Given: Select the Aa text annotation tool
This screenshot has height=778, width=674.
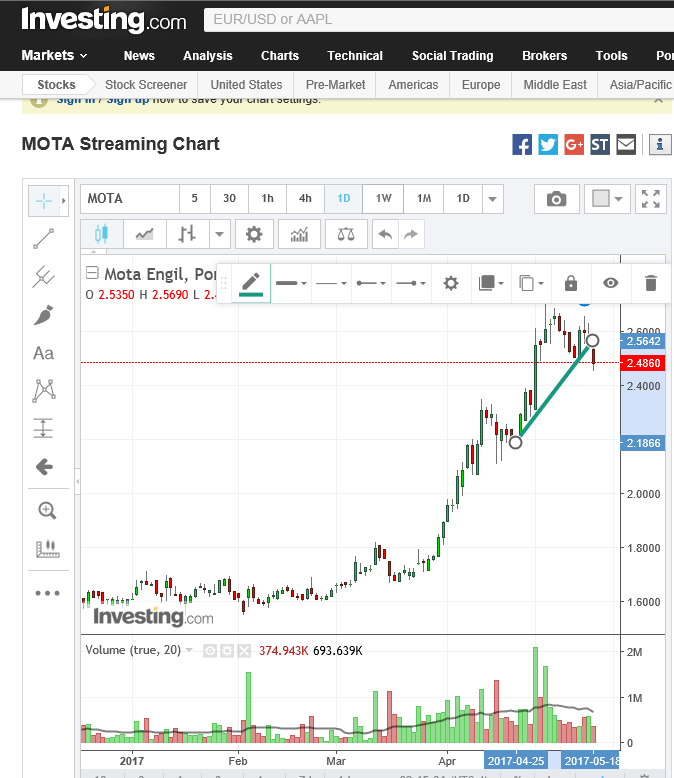Looking at the screenshot, I should pos(44,353).
